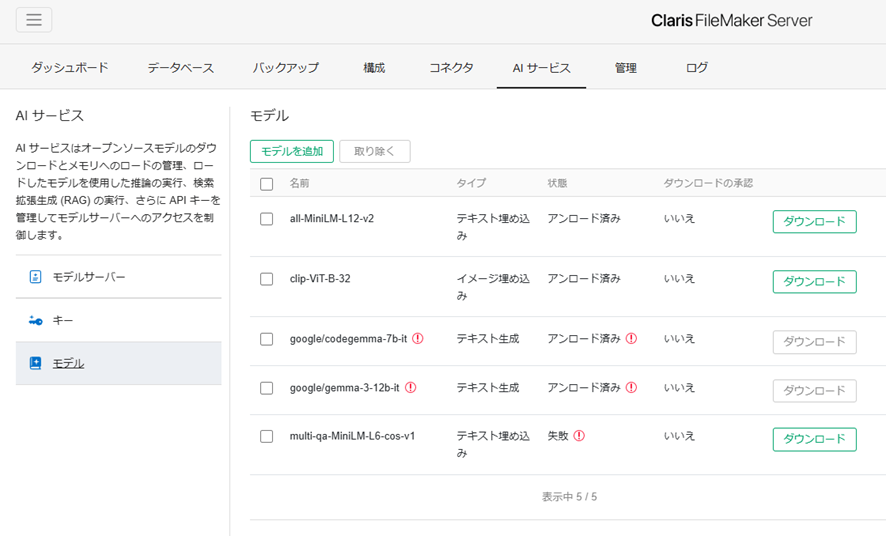Click the モデルサーバー sidebar icon

click(x=35, y=277)
